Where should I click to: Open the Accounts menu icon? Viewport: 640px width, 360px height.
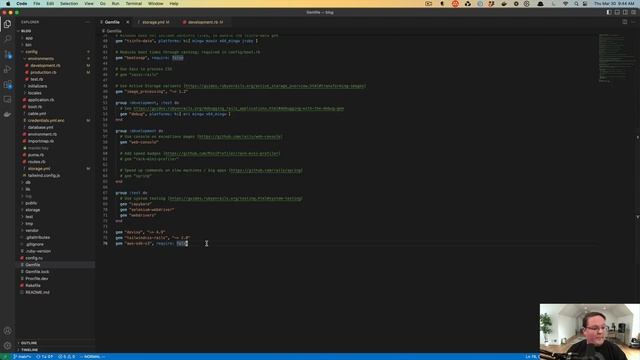(x=7, y=331)
